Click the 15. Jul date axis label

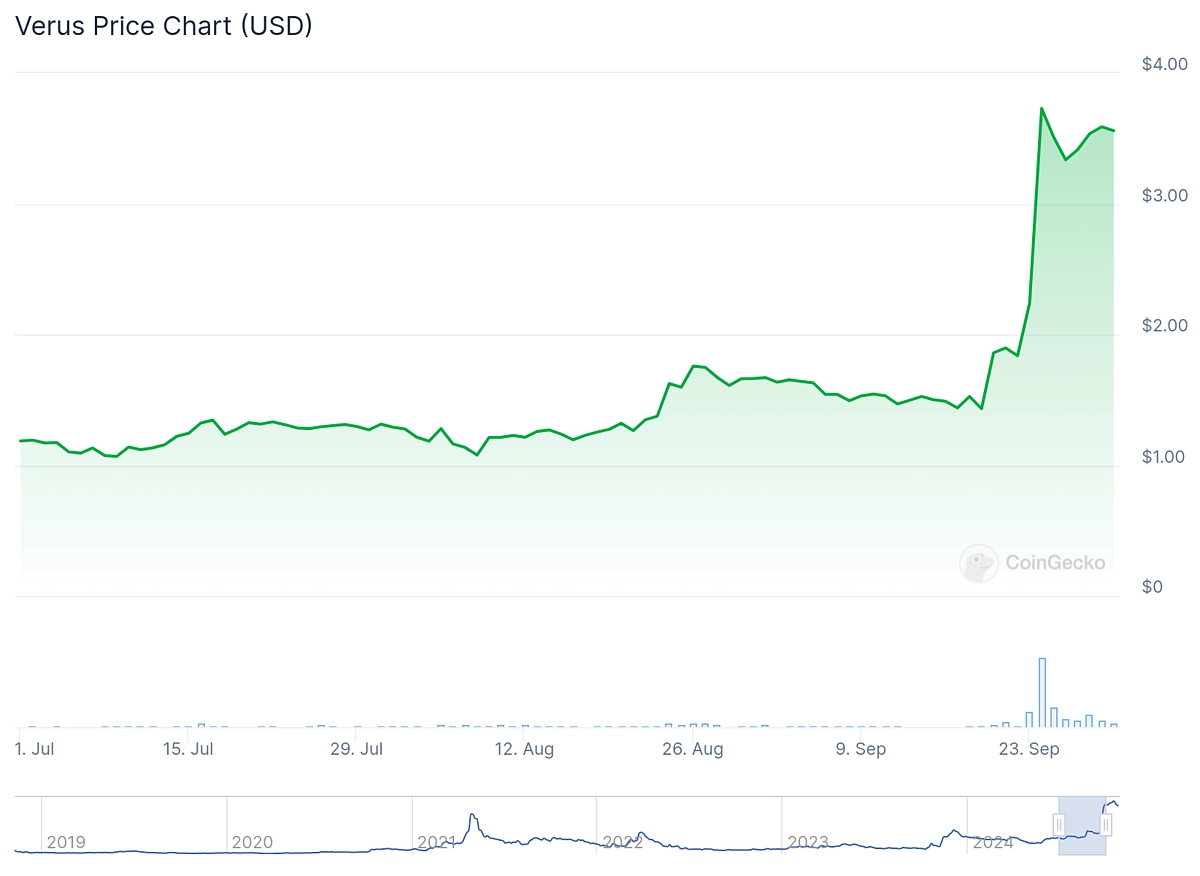pos(188,749)
